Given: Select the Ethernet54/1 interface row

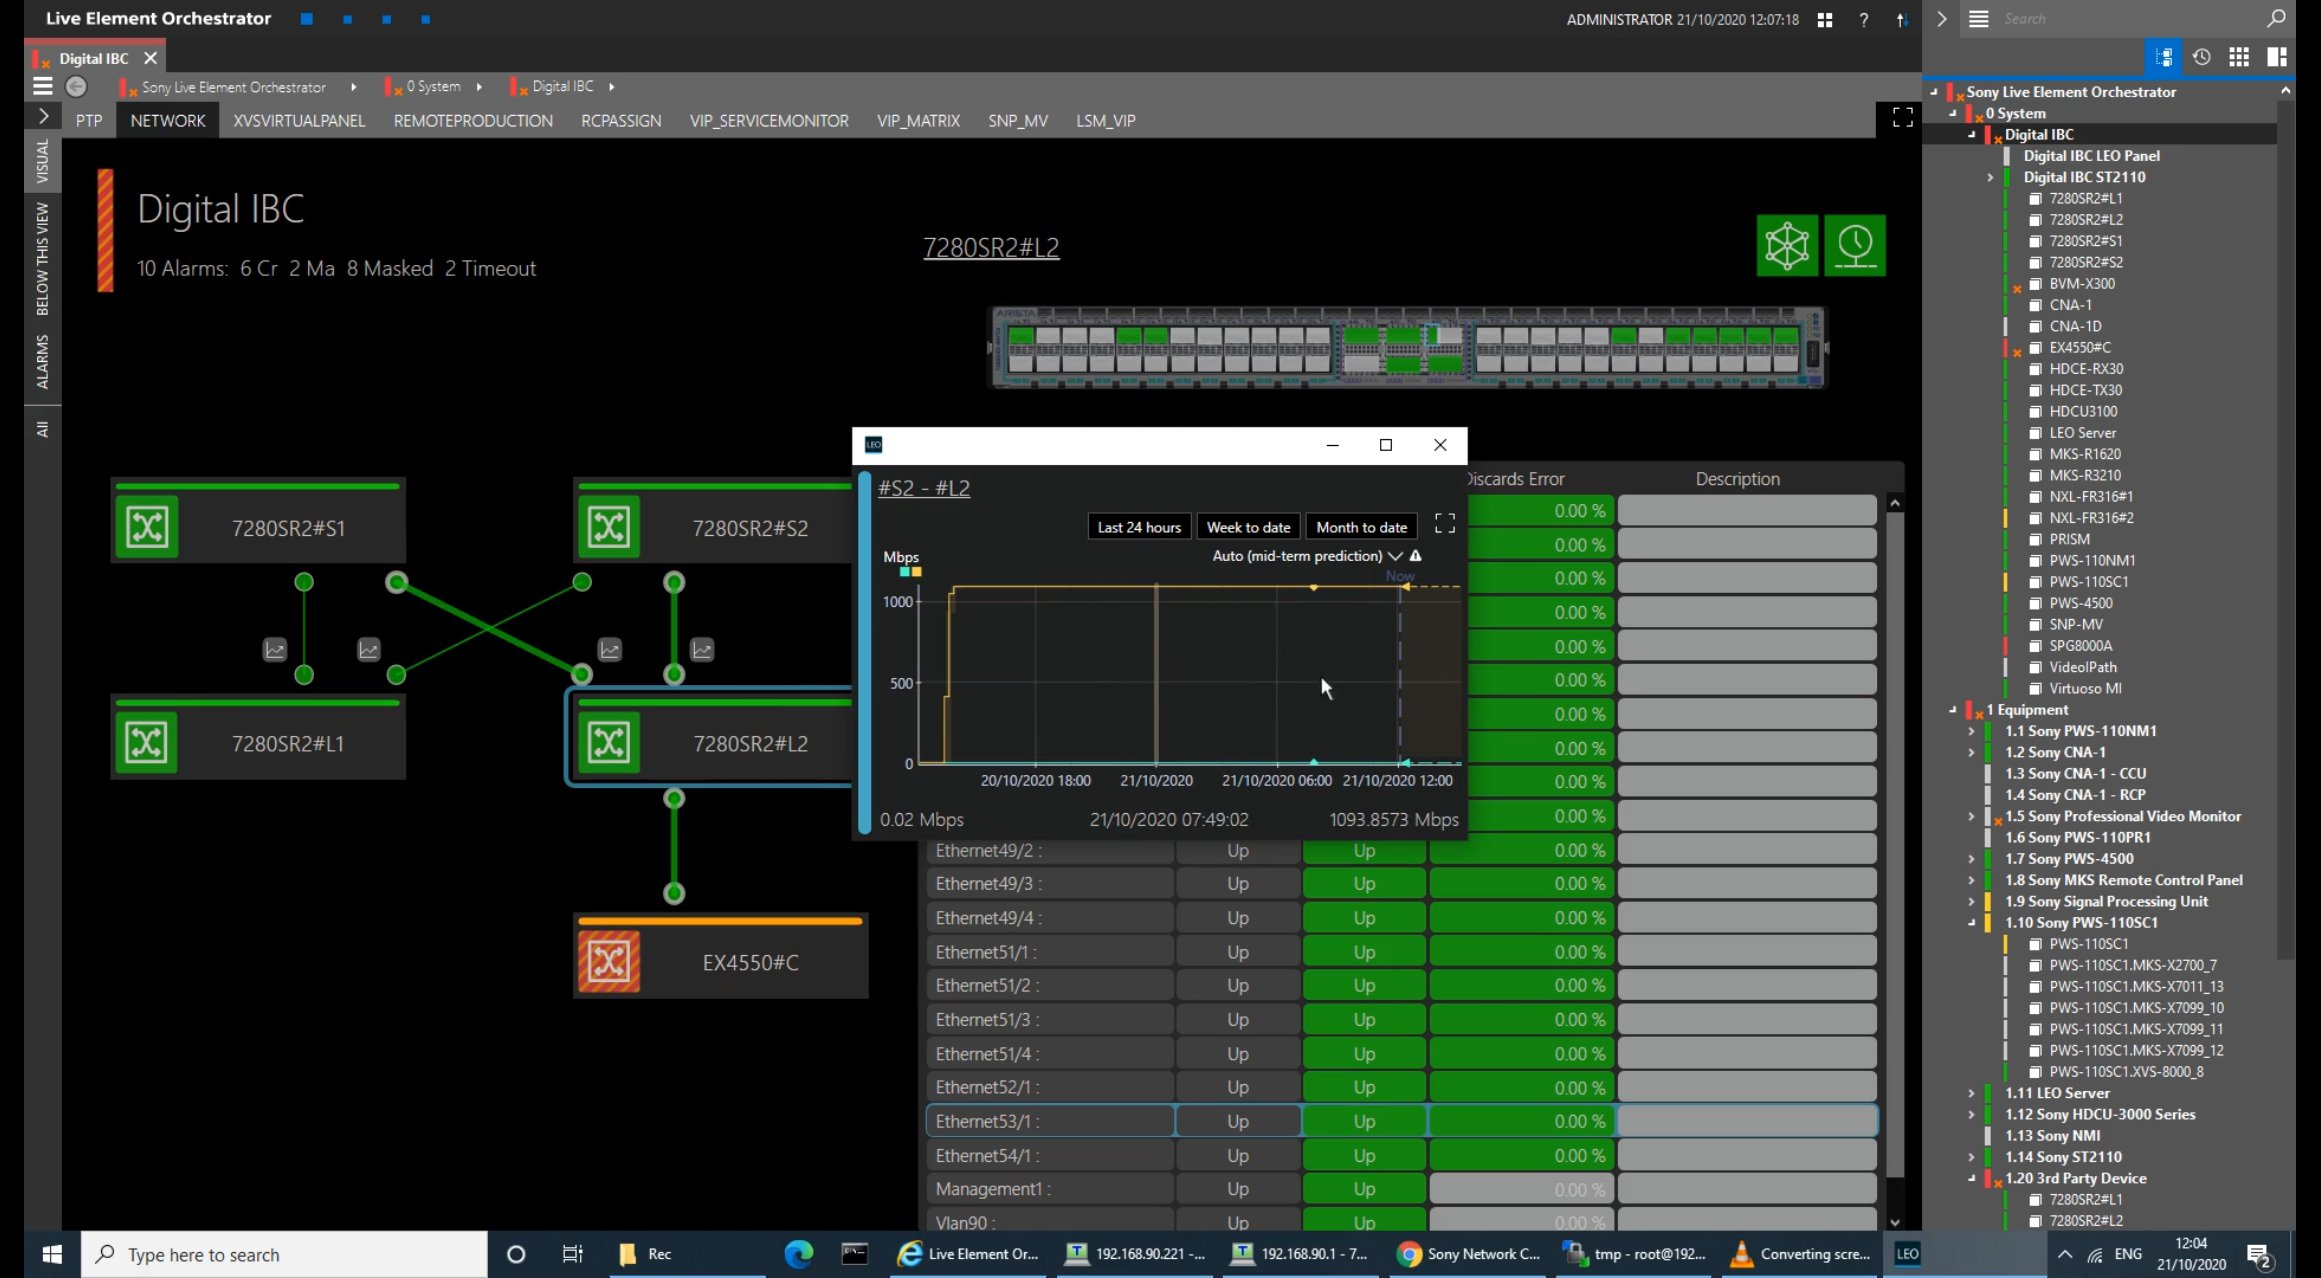Looking at the screenshot, I should [x=1402, y=1155].
